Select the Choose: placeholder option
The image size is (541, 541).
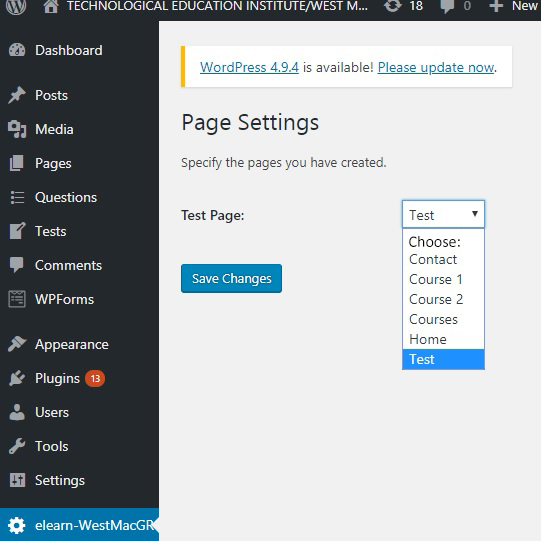click(443, 242)
